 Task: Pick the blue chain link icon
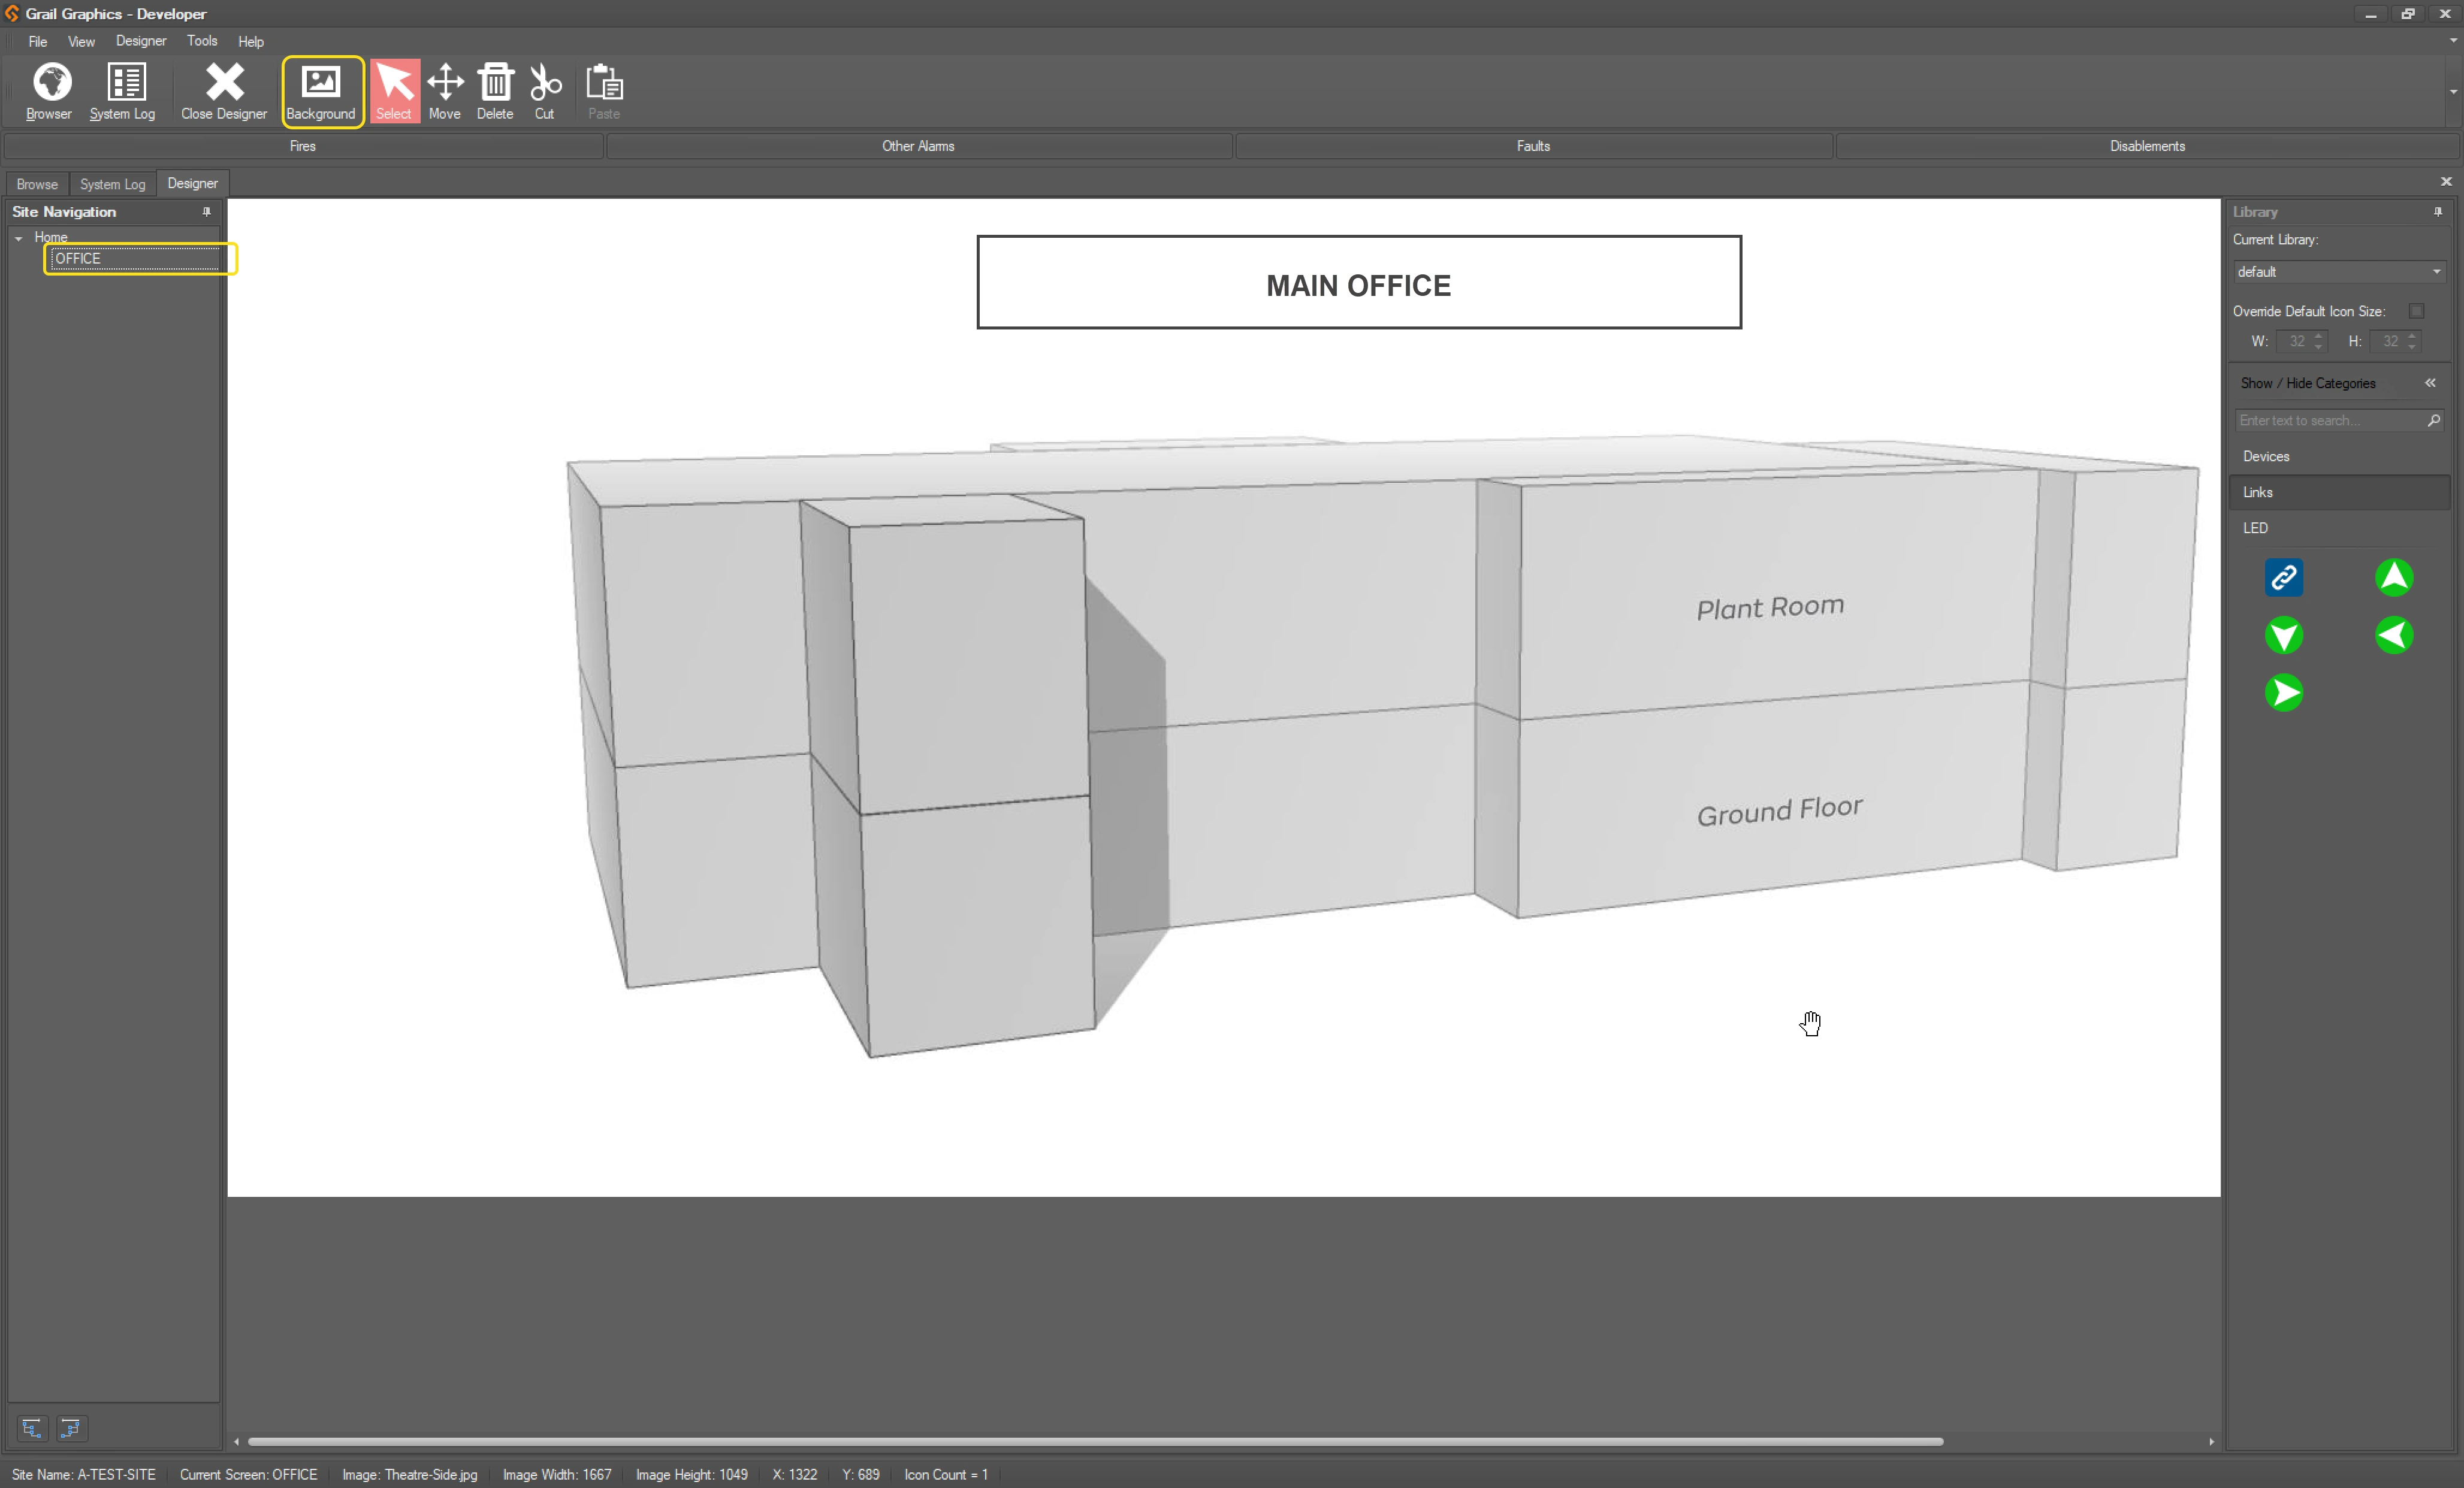click(x=2284, y=577)
